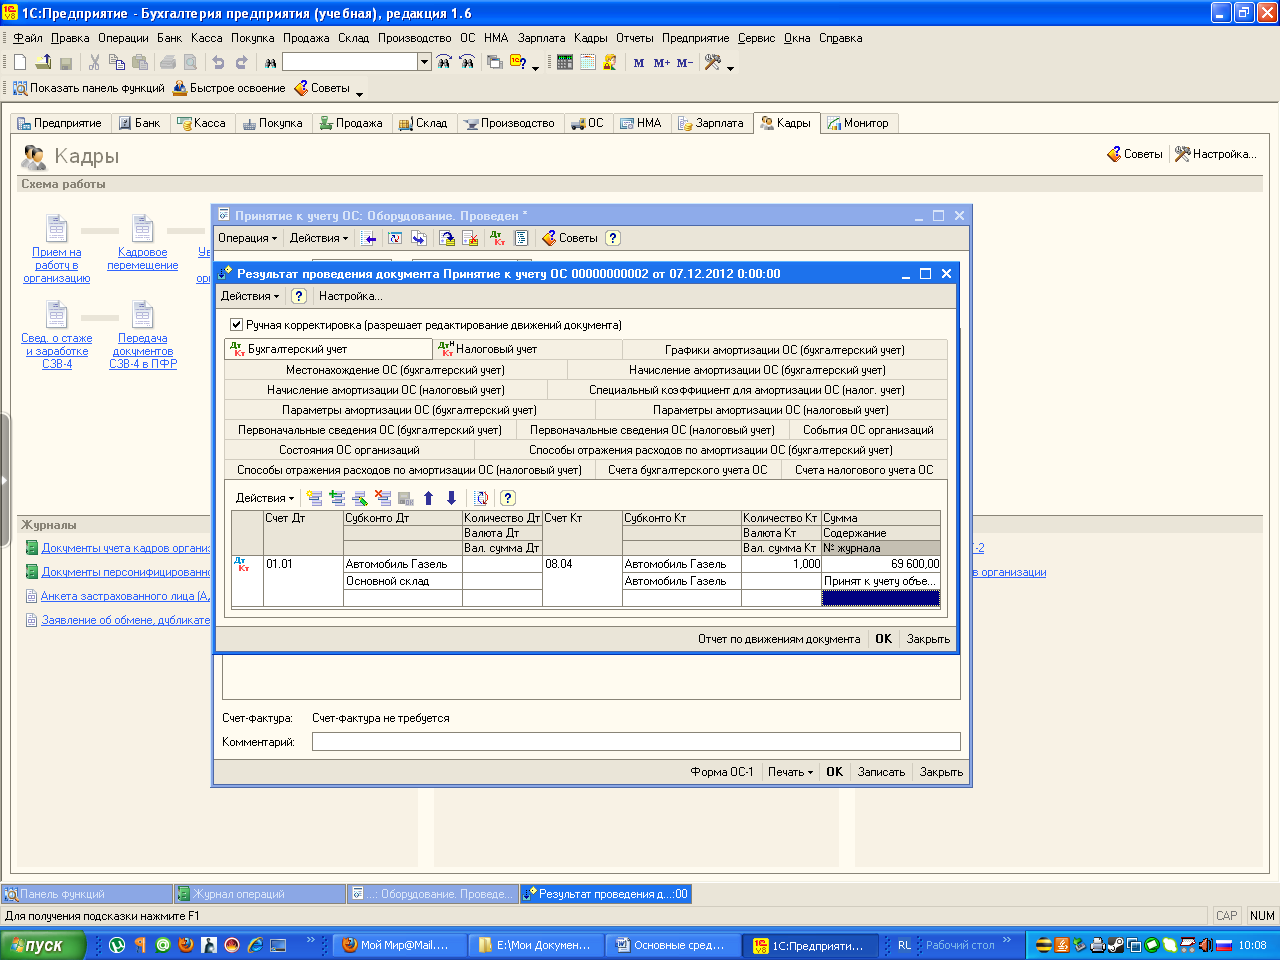Click the Записать button
The width and height of the screenshot is (1280, 960).
pyautogui.click(x=881, y=772)
